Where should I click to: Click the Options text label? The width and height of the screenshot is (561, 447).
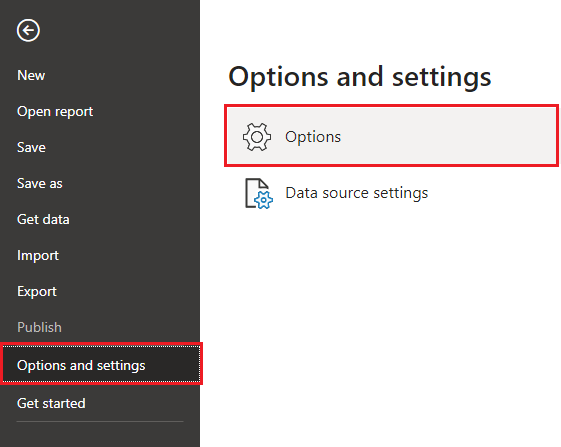pos(313,137)
